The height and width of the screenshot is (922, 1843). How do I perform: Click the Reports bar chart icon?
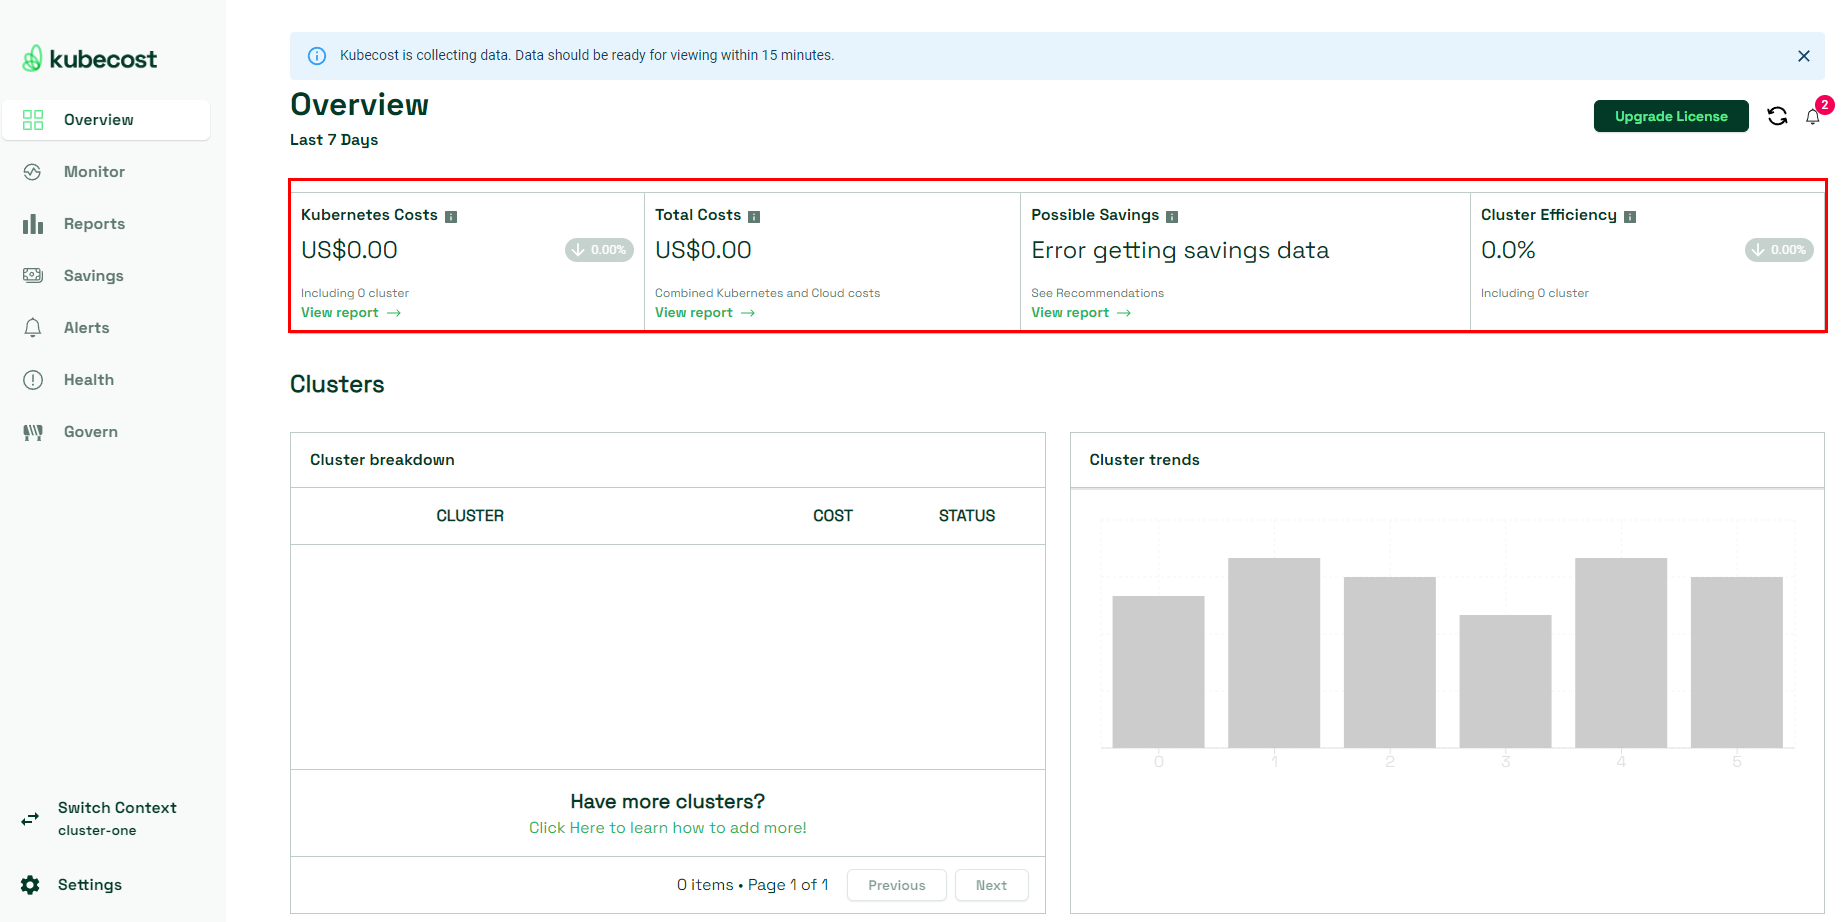point(33,224)
